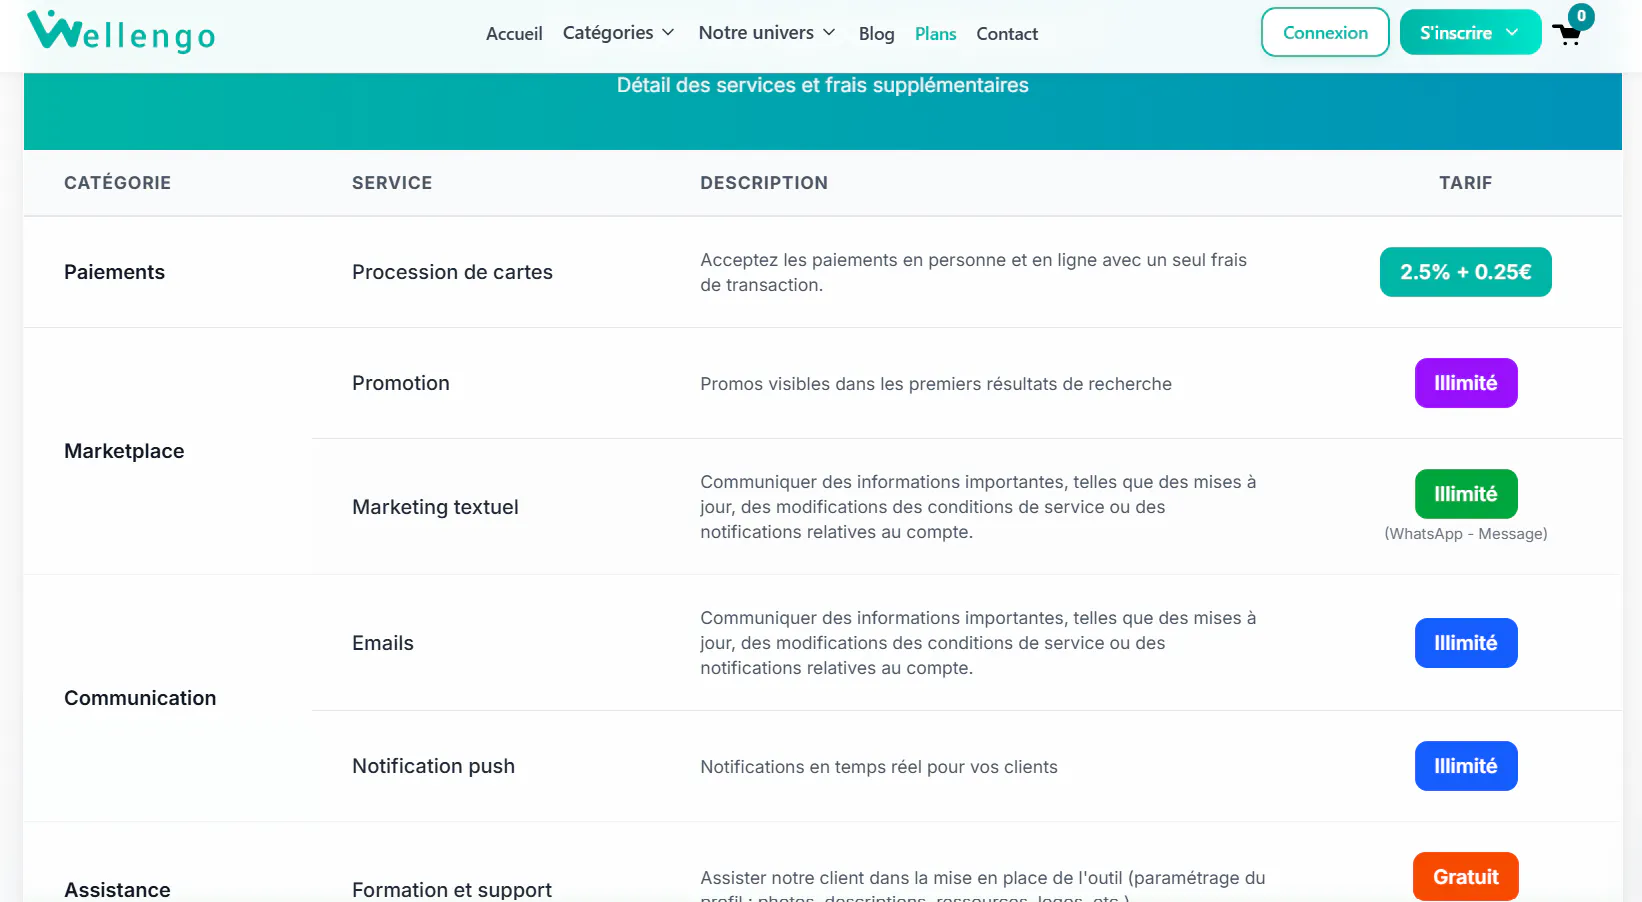Expand the Notre univers dropdown

[x=767, y=33]
